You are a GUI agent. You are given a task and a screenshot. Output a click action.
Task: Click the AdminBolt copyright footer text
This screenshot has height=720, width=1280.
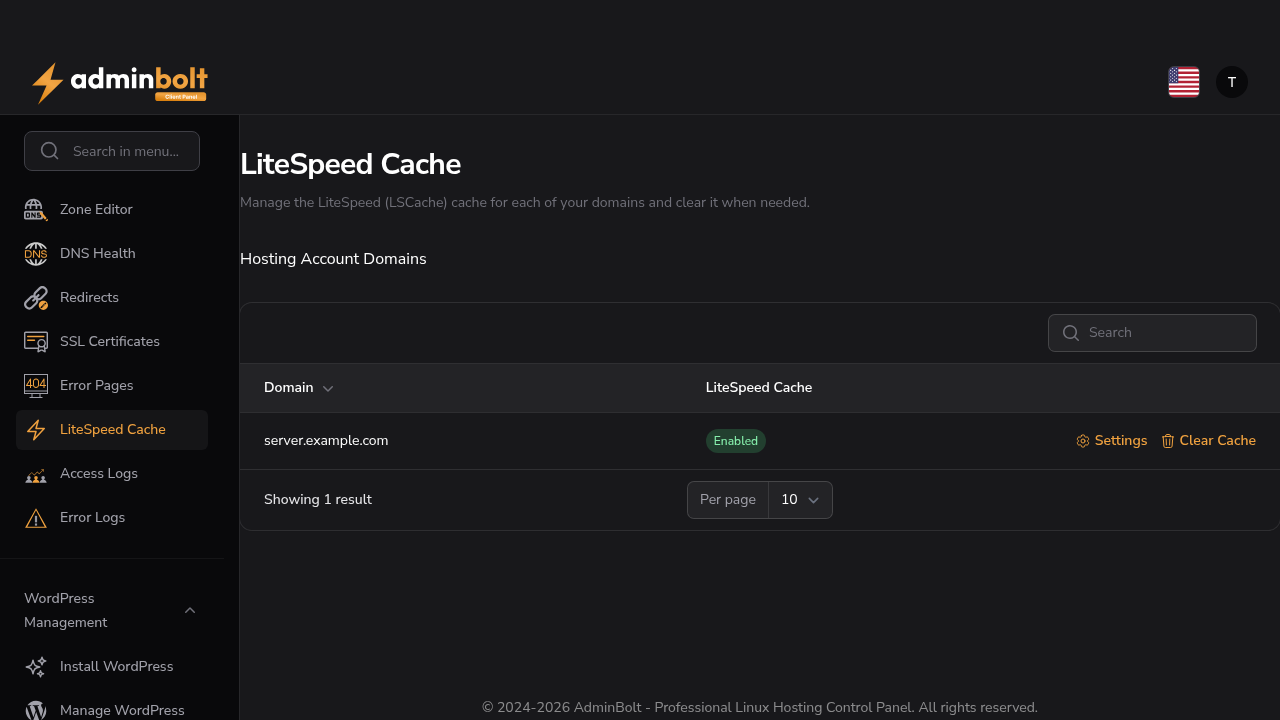(760, 707)
